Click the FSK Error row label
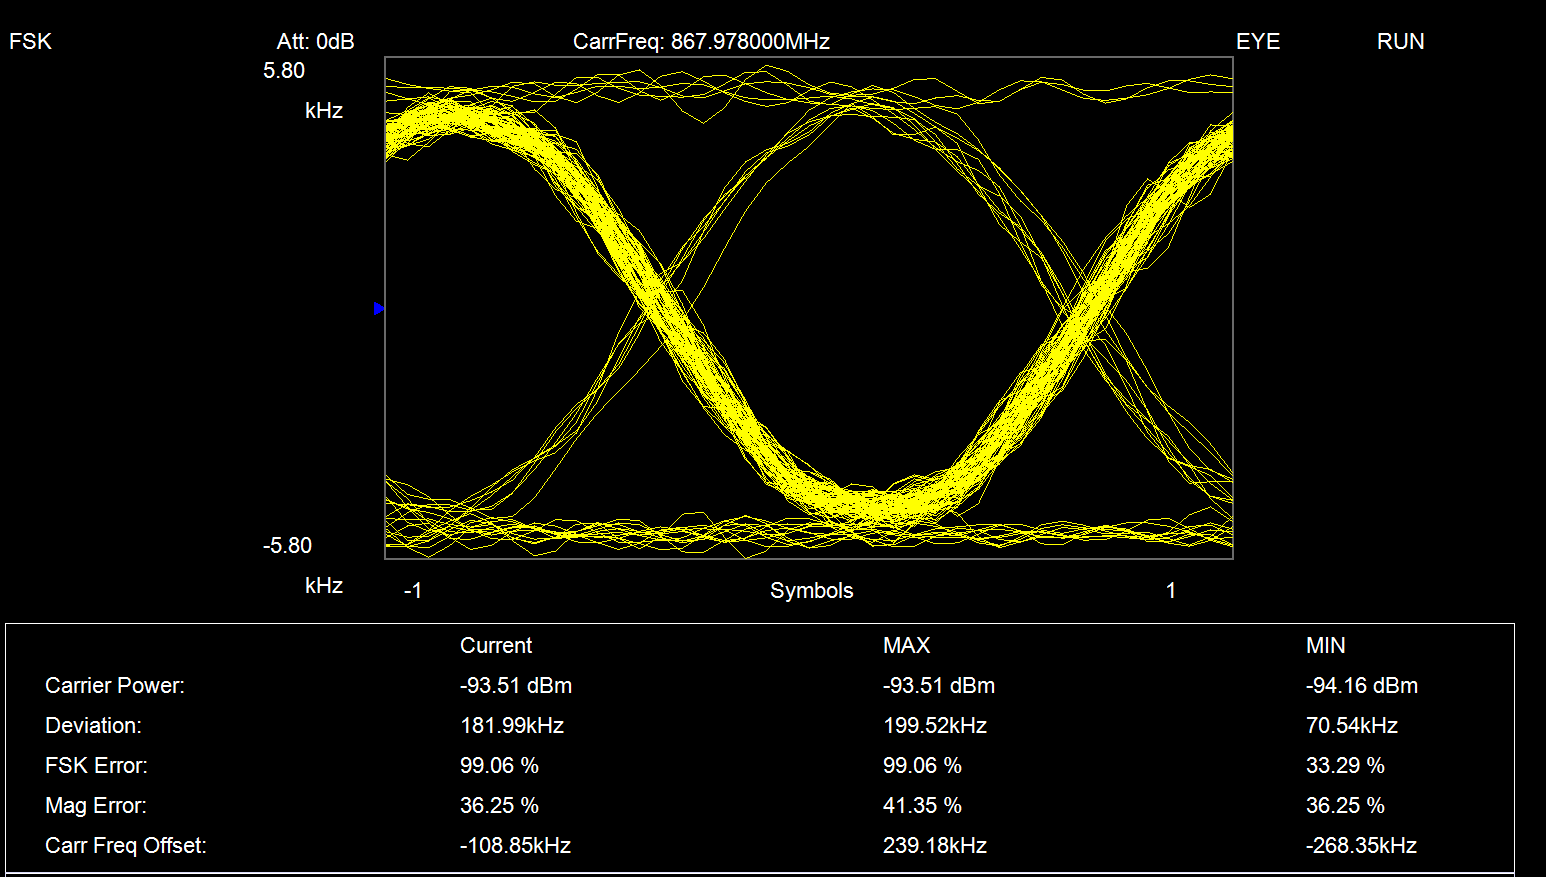This screenshot has width=1546, height=877. pyautogui.click(x=96, y=766)
